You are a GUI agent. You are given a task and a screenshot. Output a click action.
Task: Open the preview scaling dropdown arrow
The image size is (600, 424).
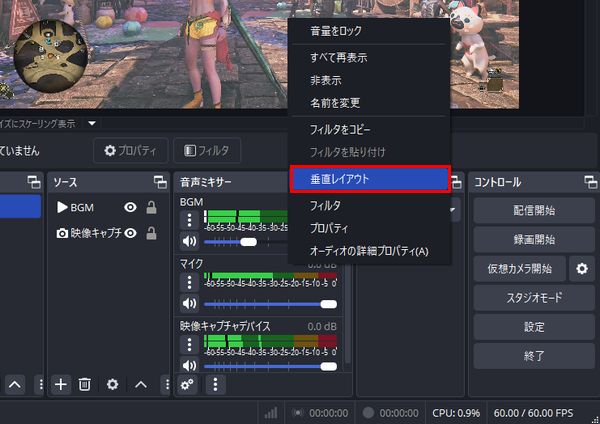(x=92, y=123)
